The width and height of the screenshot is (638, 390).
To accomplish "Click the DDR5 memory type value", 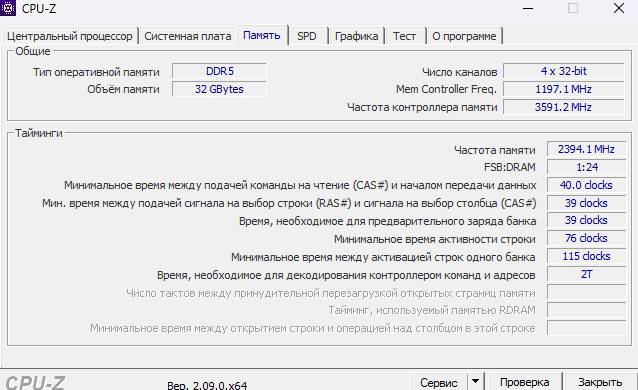I will [219, 71].
